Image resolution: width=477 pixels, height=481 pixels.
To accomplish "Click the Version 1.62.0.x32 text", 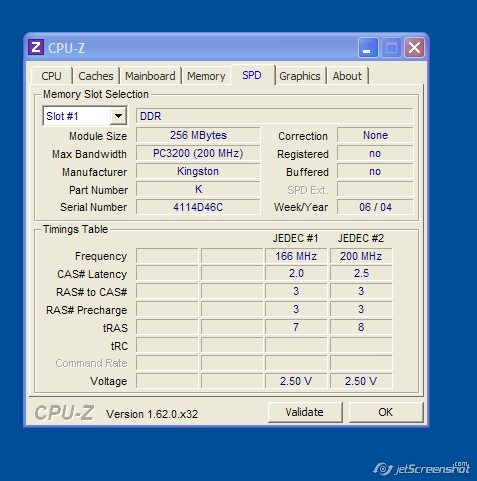I will (x=152, y=414).
